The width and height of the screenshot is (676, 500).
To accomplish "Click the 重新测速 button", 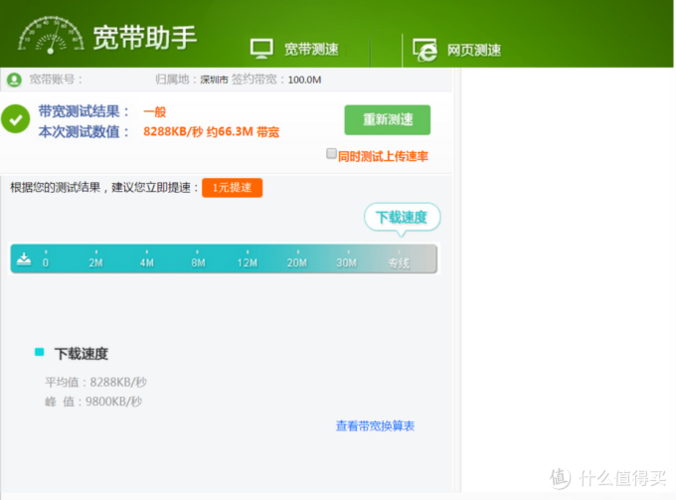I will (387, 120).
